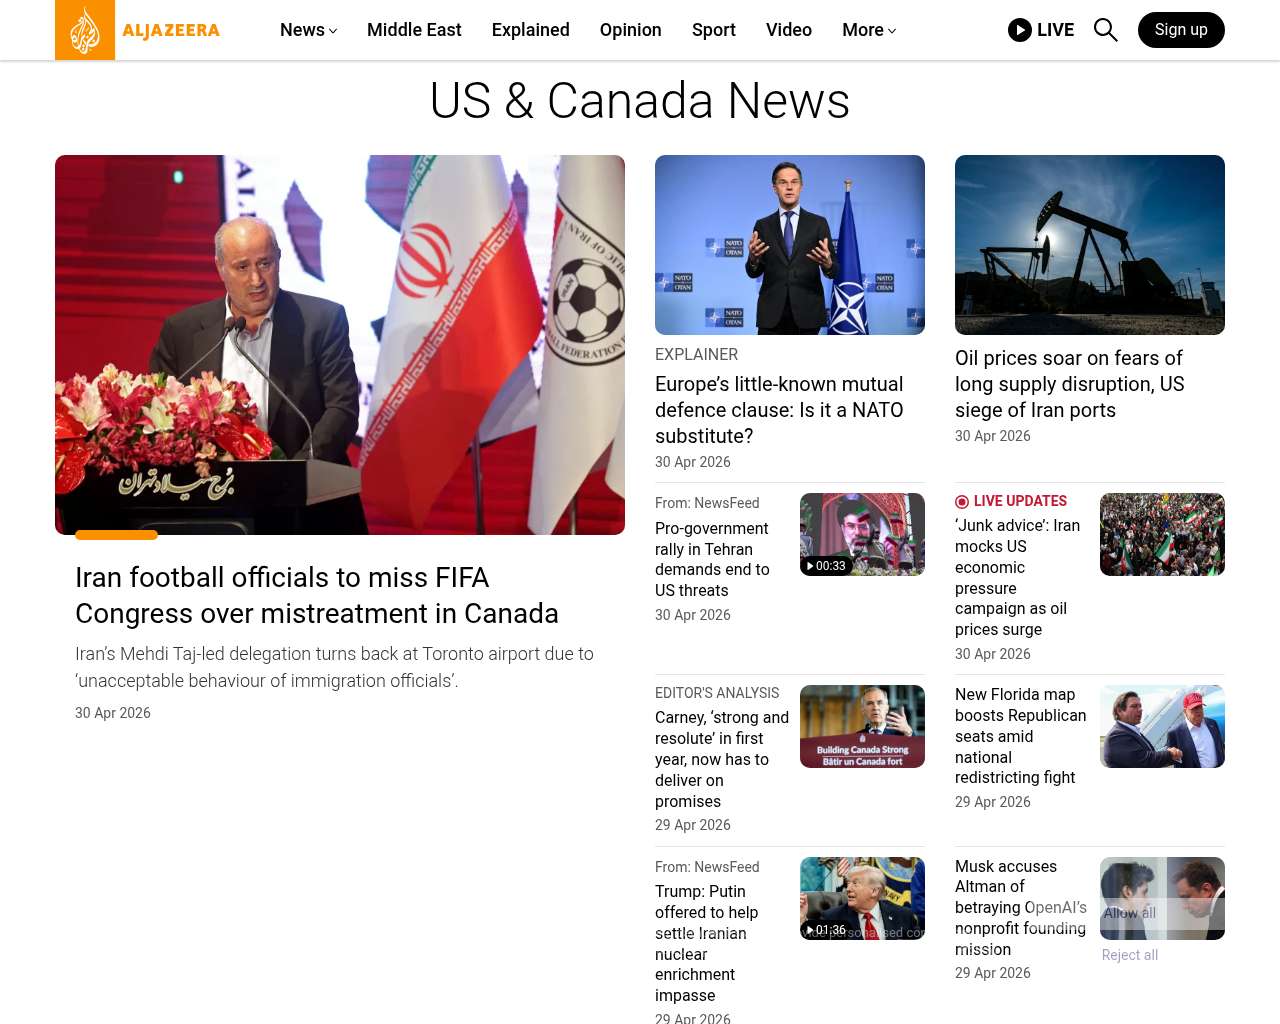Open Oil prices soar article headline
This screenshot has height=1024, width=1280.
point(1069,384)
